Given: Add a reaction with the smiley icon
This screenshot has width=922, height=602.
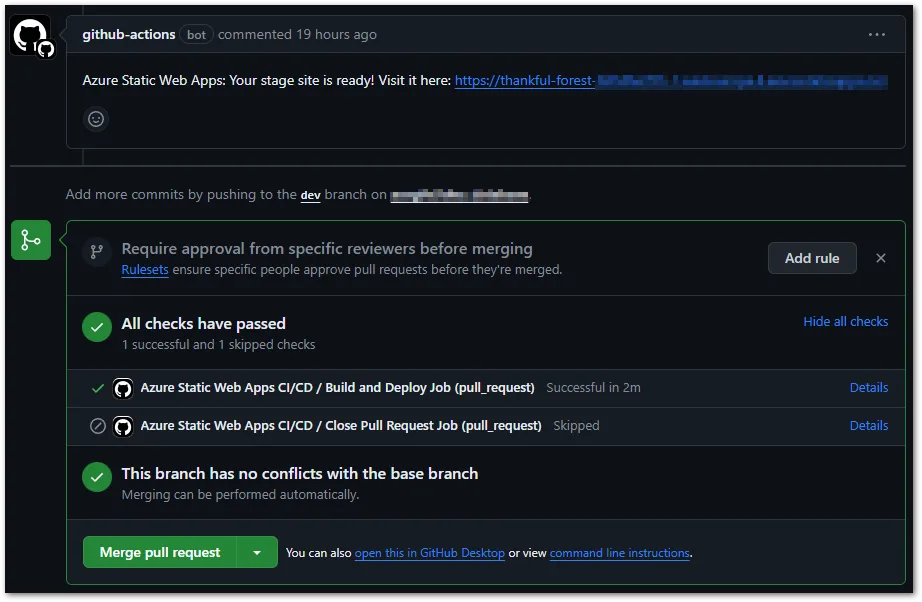Looking at the screenshot, I should pyautogui.click(x=96, y=119).
